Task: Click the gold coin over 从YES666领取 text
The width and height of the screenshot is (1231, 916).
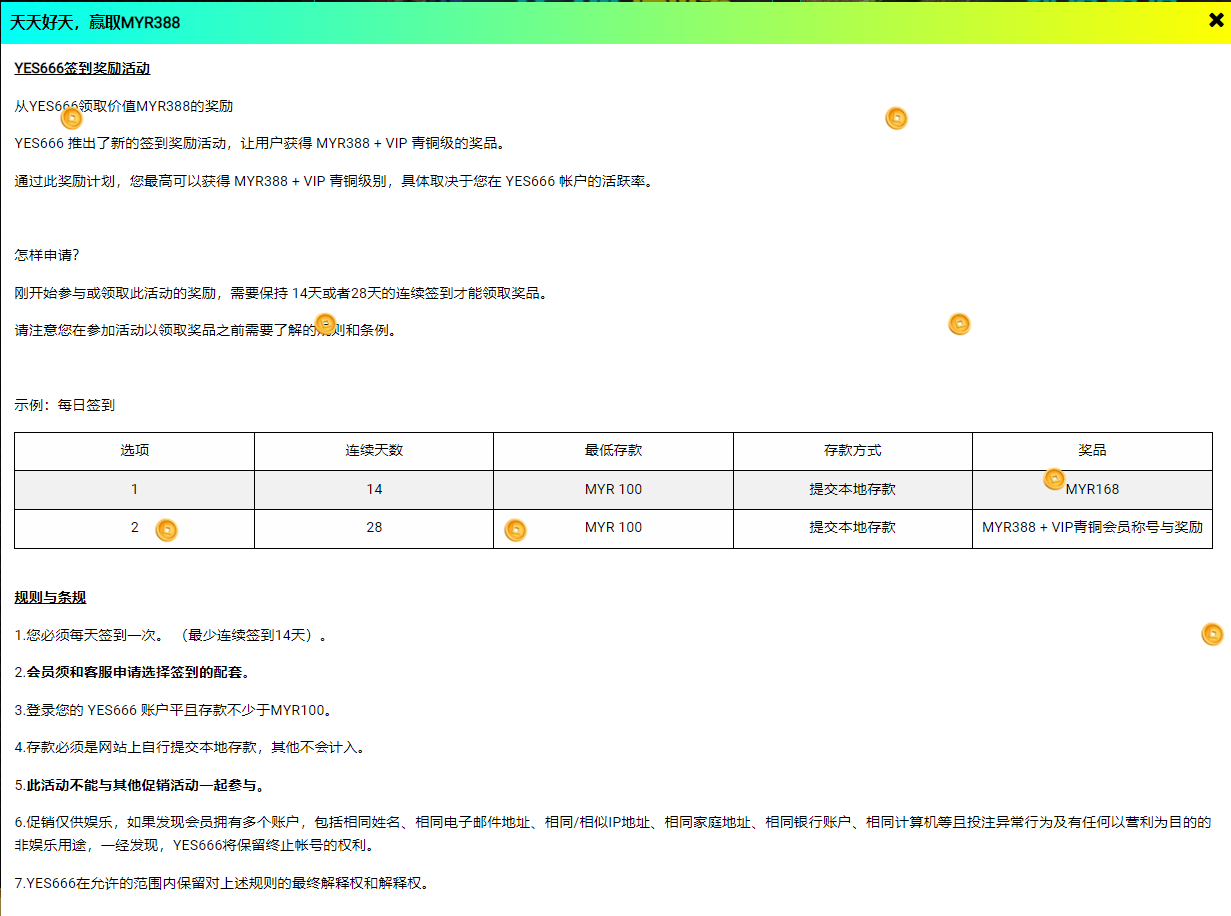Action: point(71,118)
